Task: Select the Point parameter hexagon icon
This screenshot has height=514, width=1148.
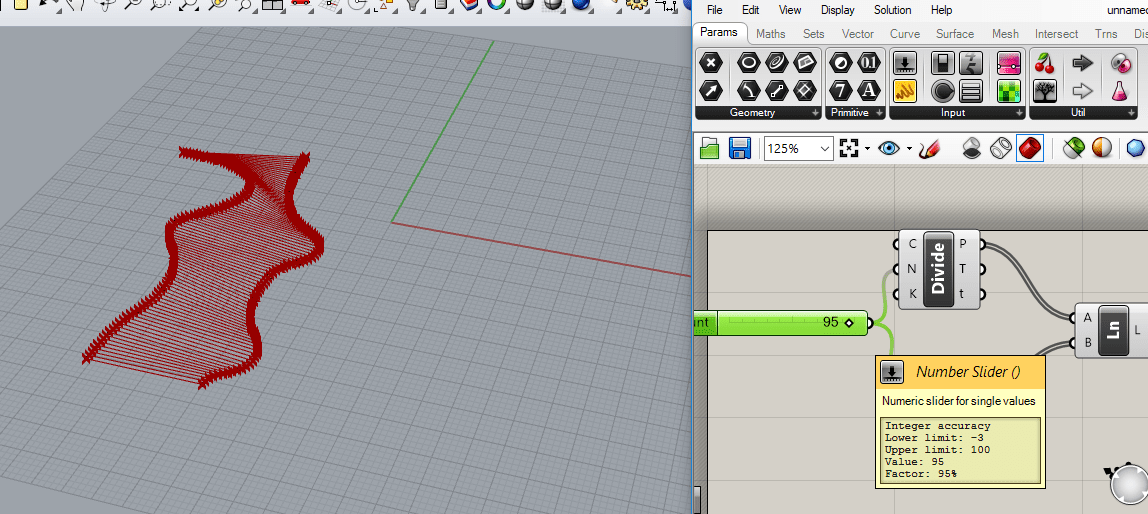Action: pyautogui.click(x=711, y=63)
